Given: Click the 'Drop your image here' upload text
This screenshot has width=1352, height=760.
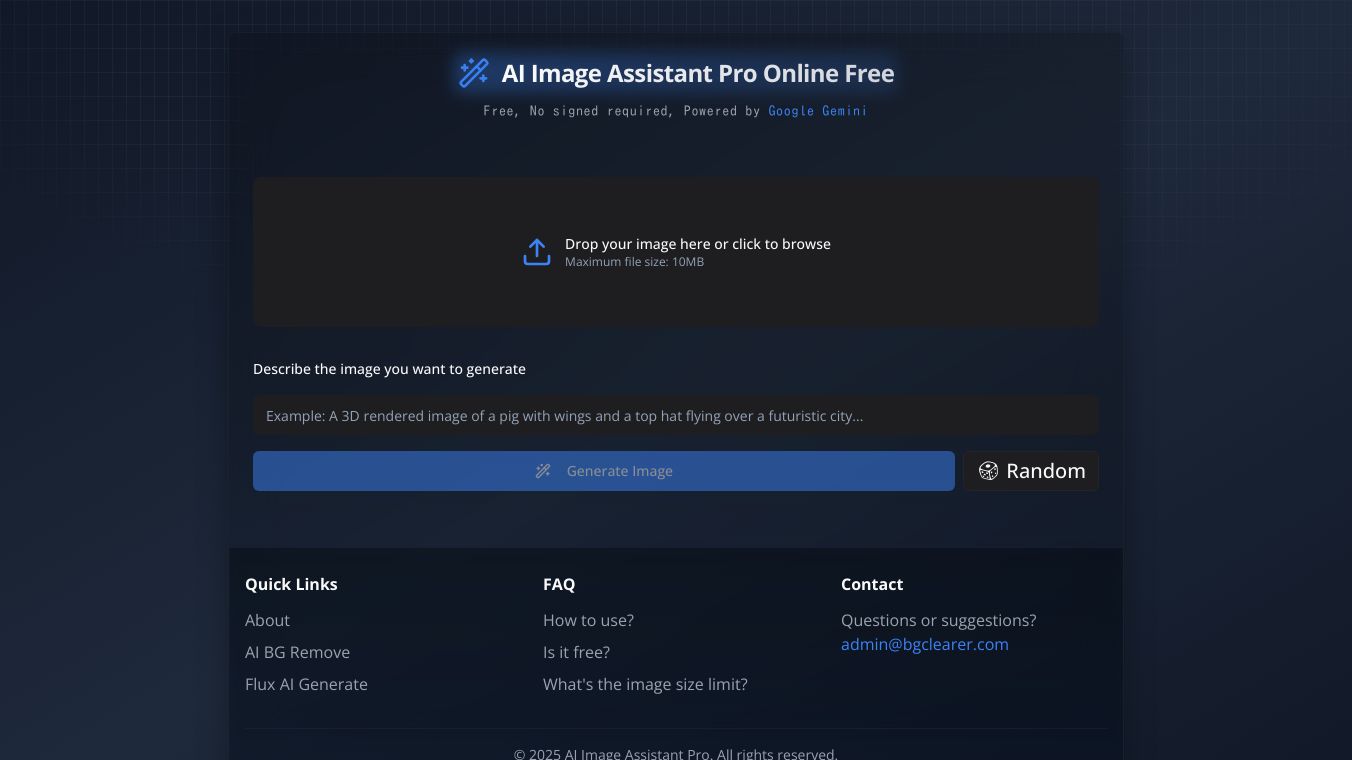Looking at the screenshot, I should coord(697,244).
